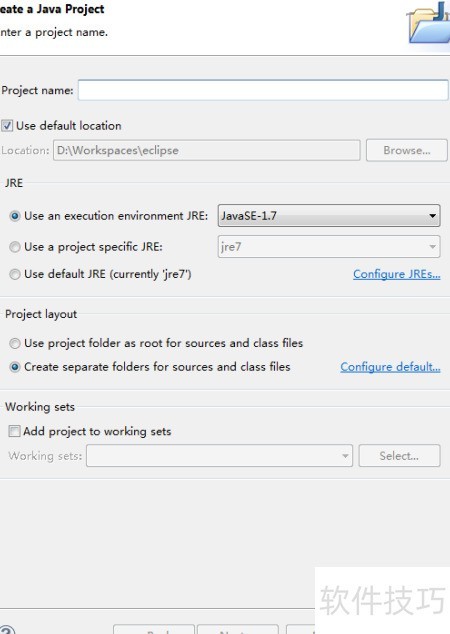Select Use default JRE option
Screen dimensions: 450x634
point(15,274)
